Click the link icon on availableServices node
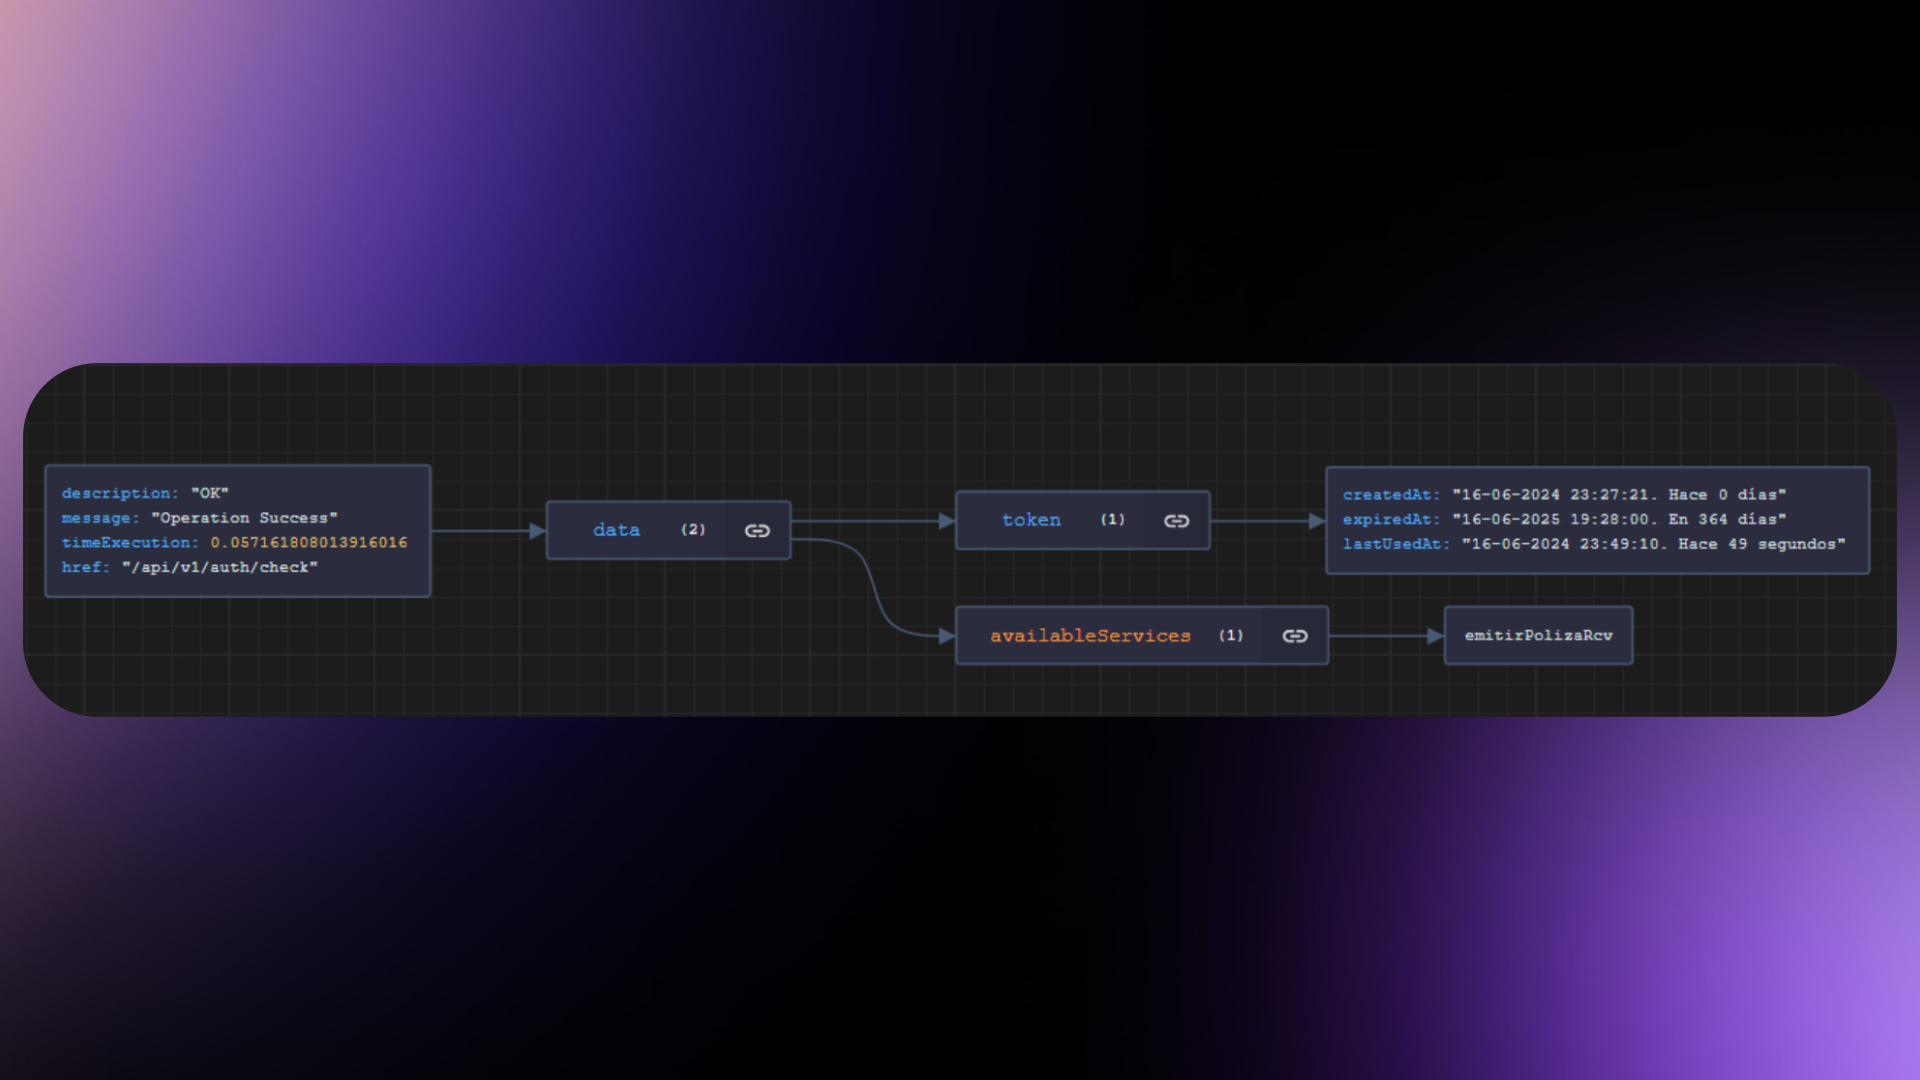 coord(1295,636)
